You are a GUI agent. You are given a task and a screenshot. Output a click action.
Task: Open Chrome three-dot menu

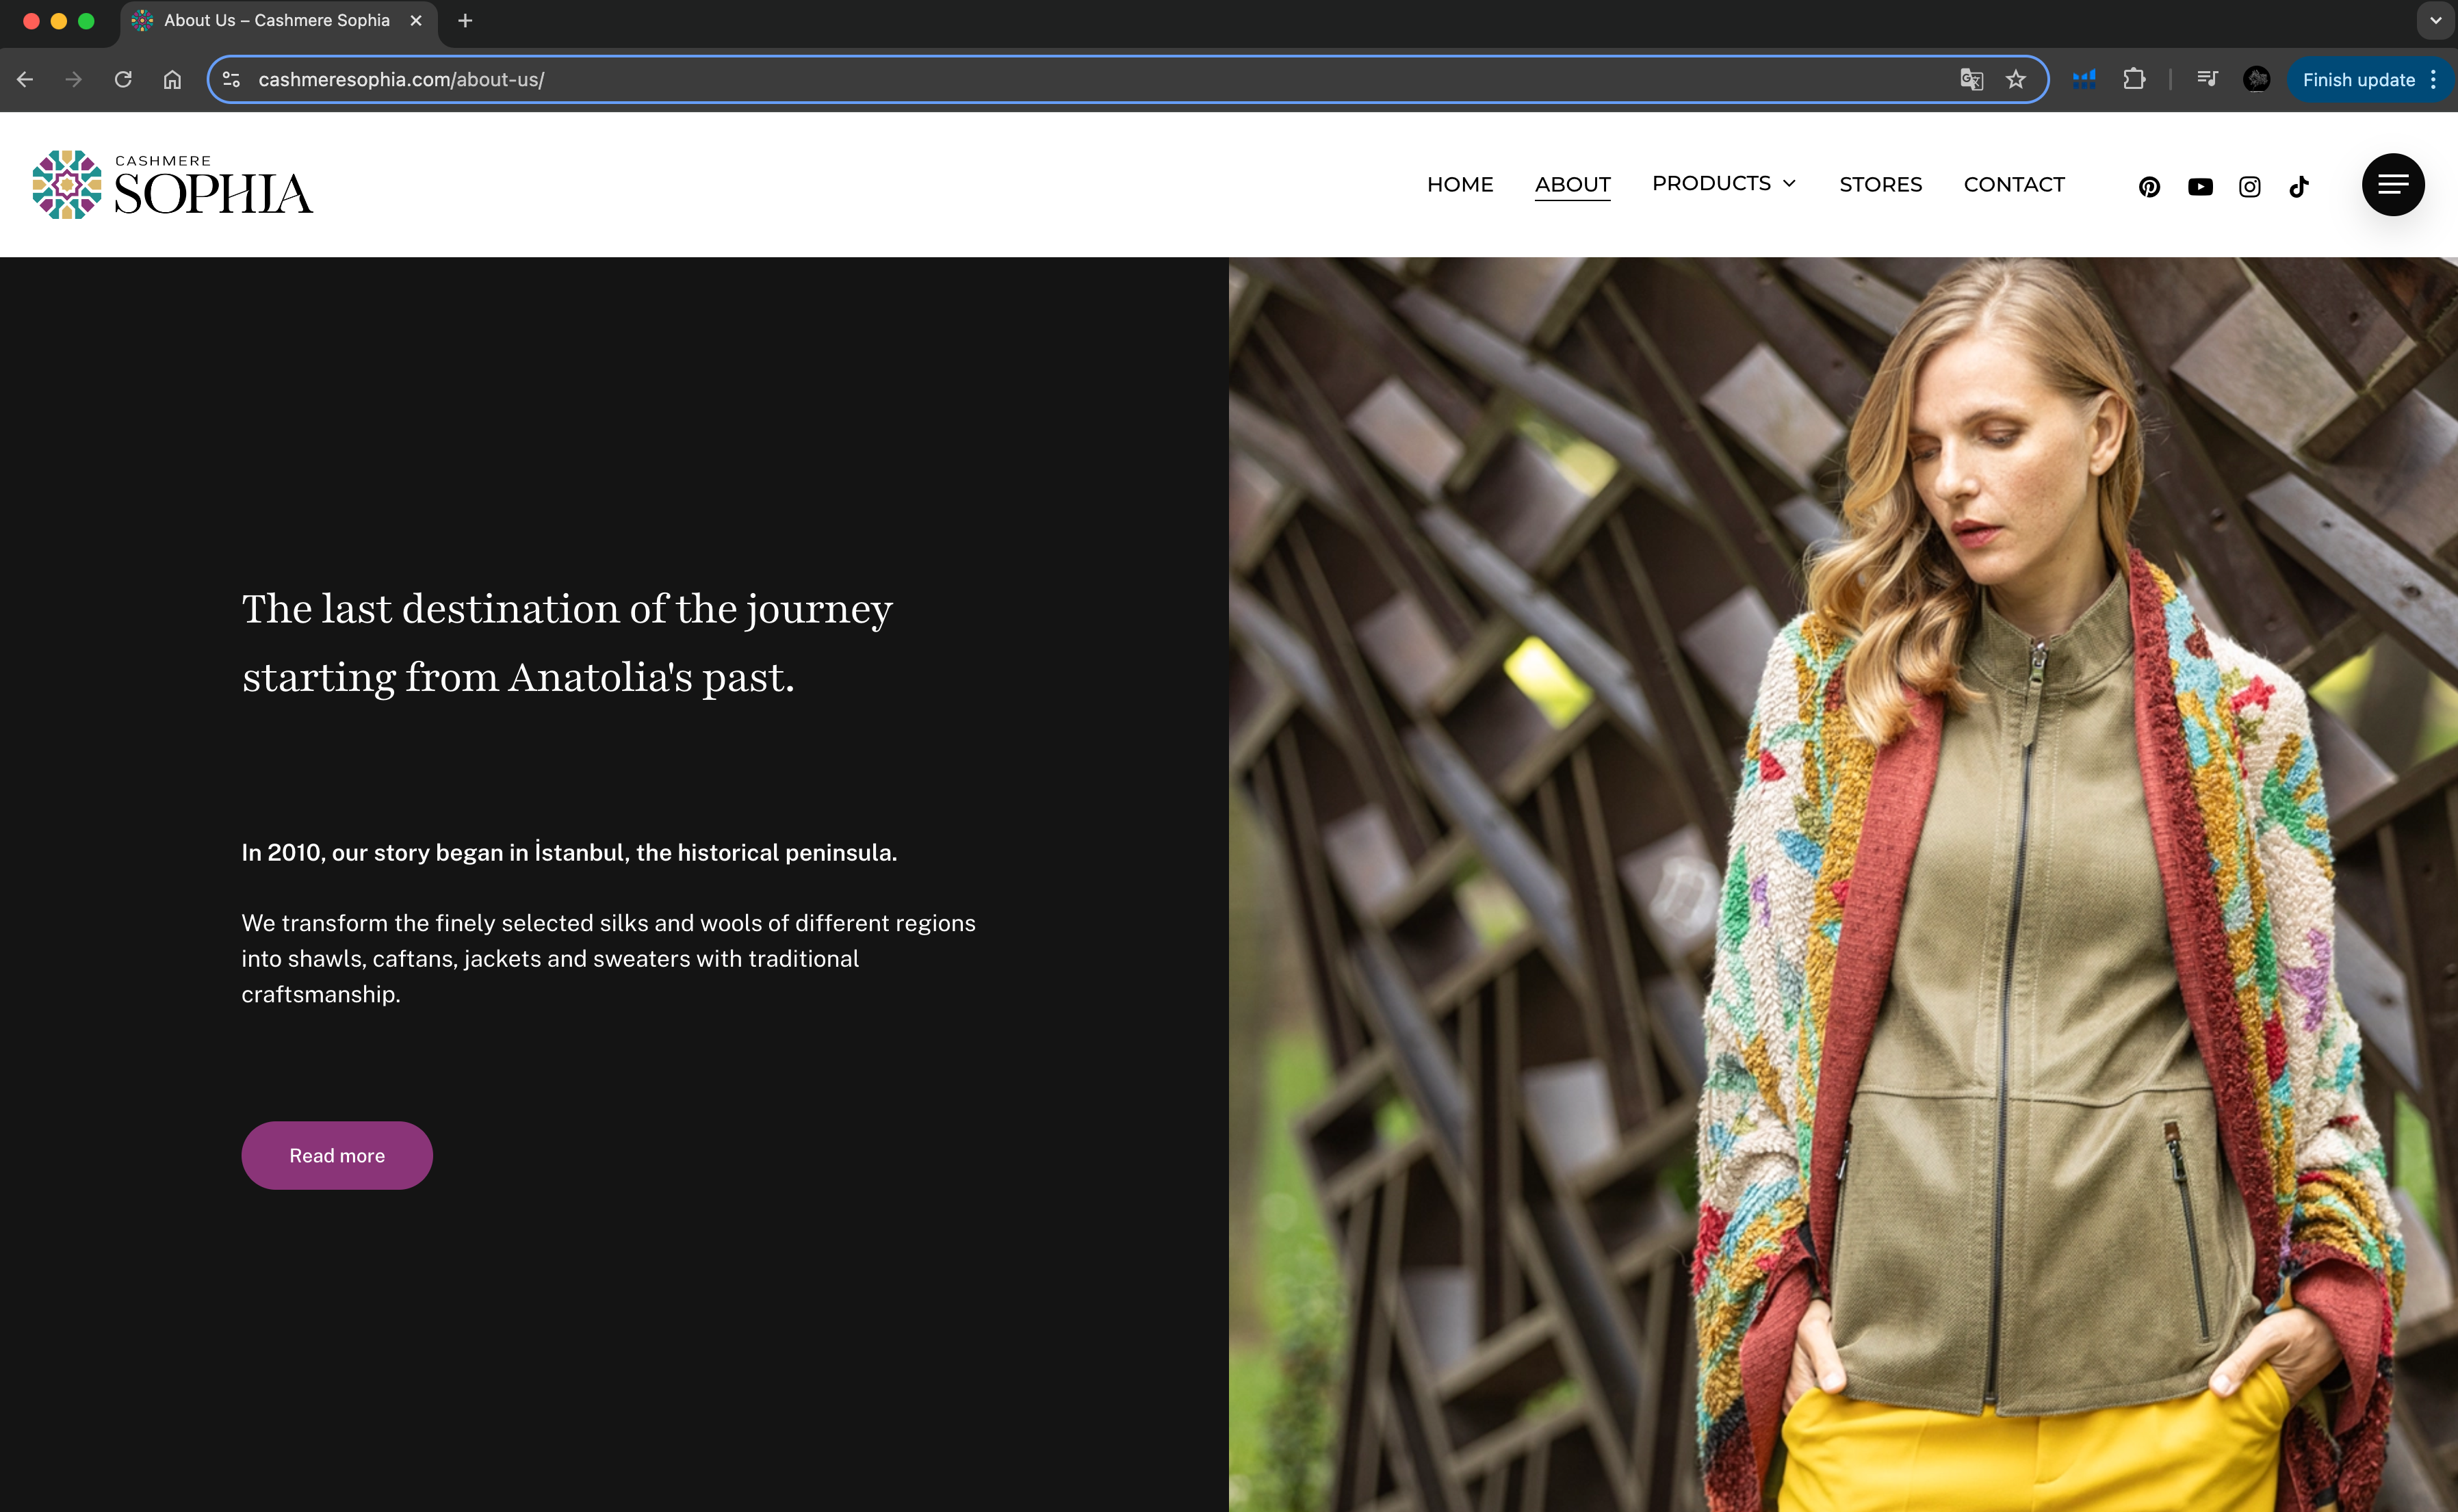click(2433, 79)
